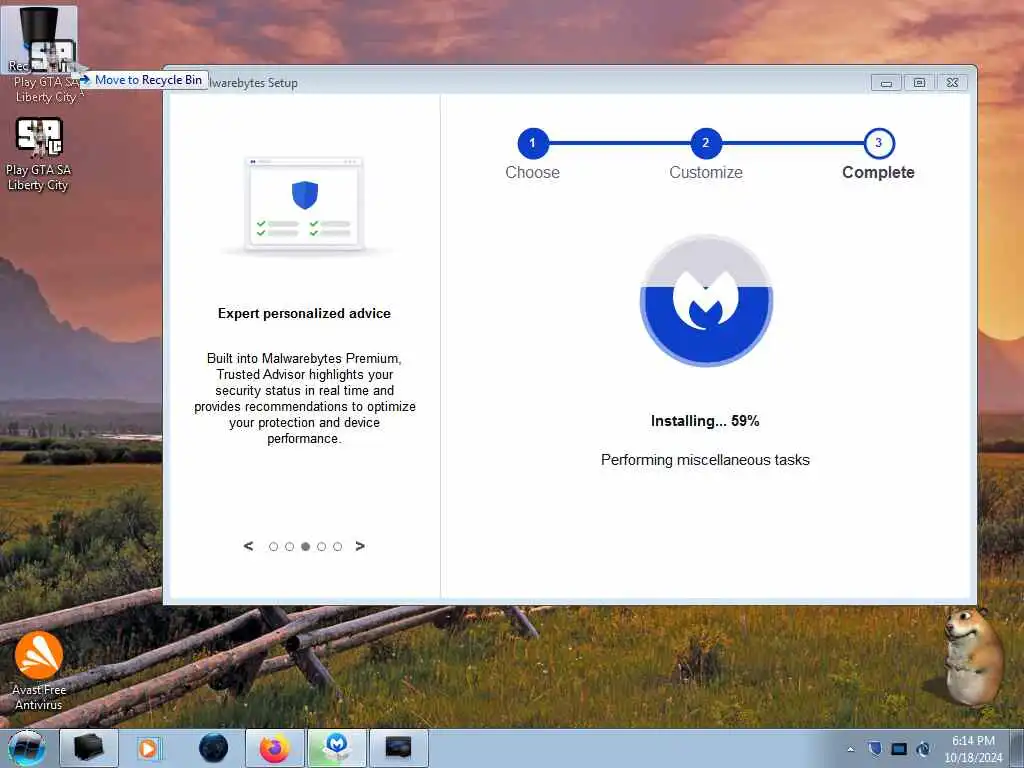Click the Choose step label
The image size is (1024, 768).
pyautogui.click(x=532, y=172)
